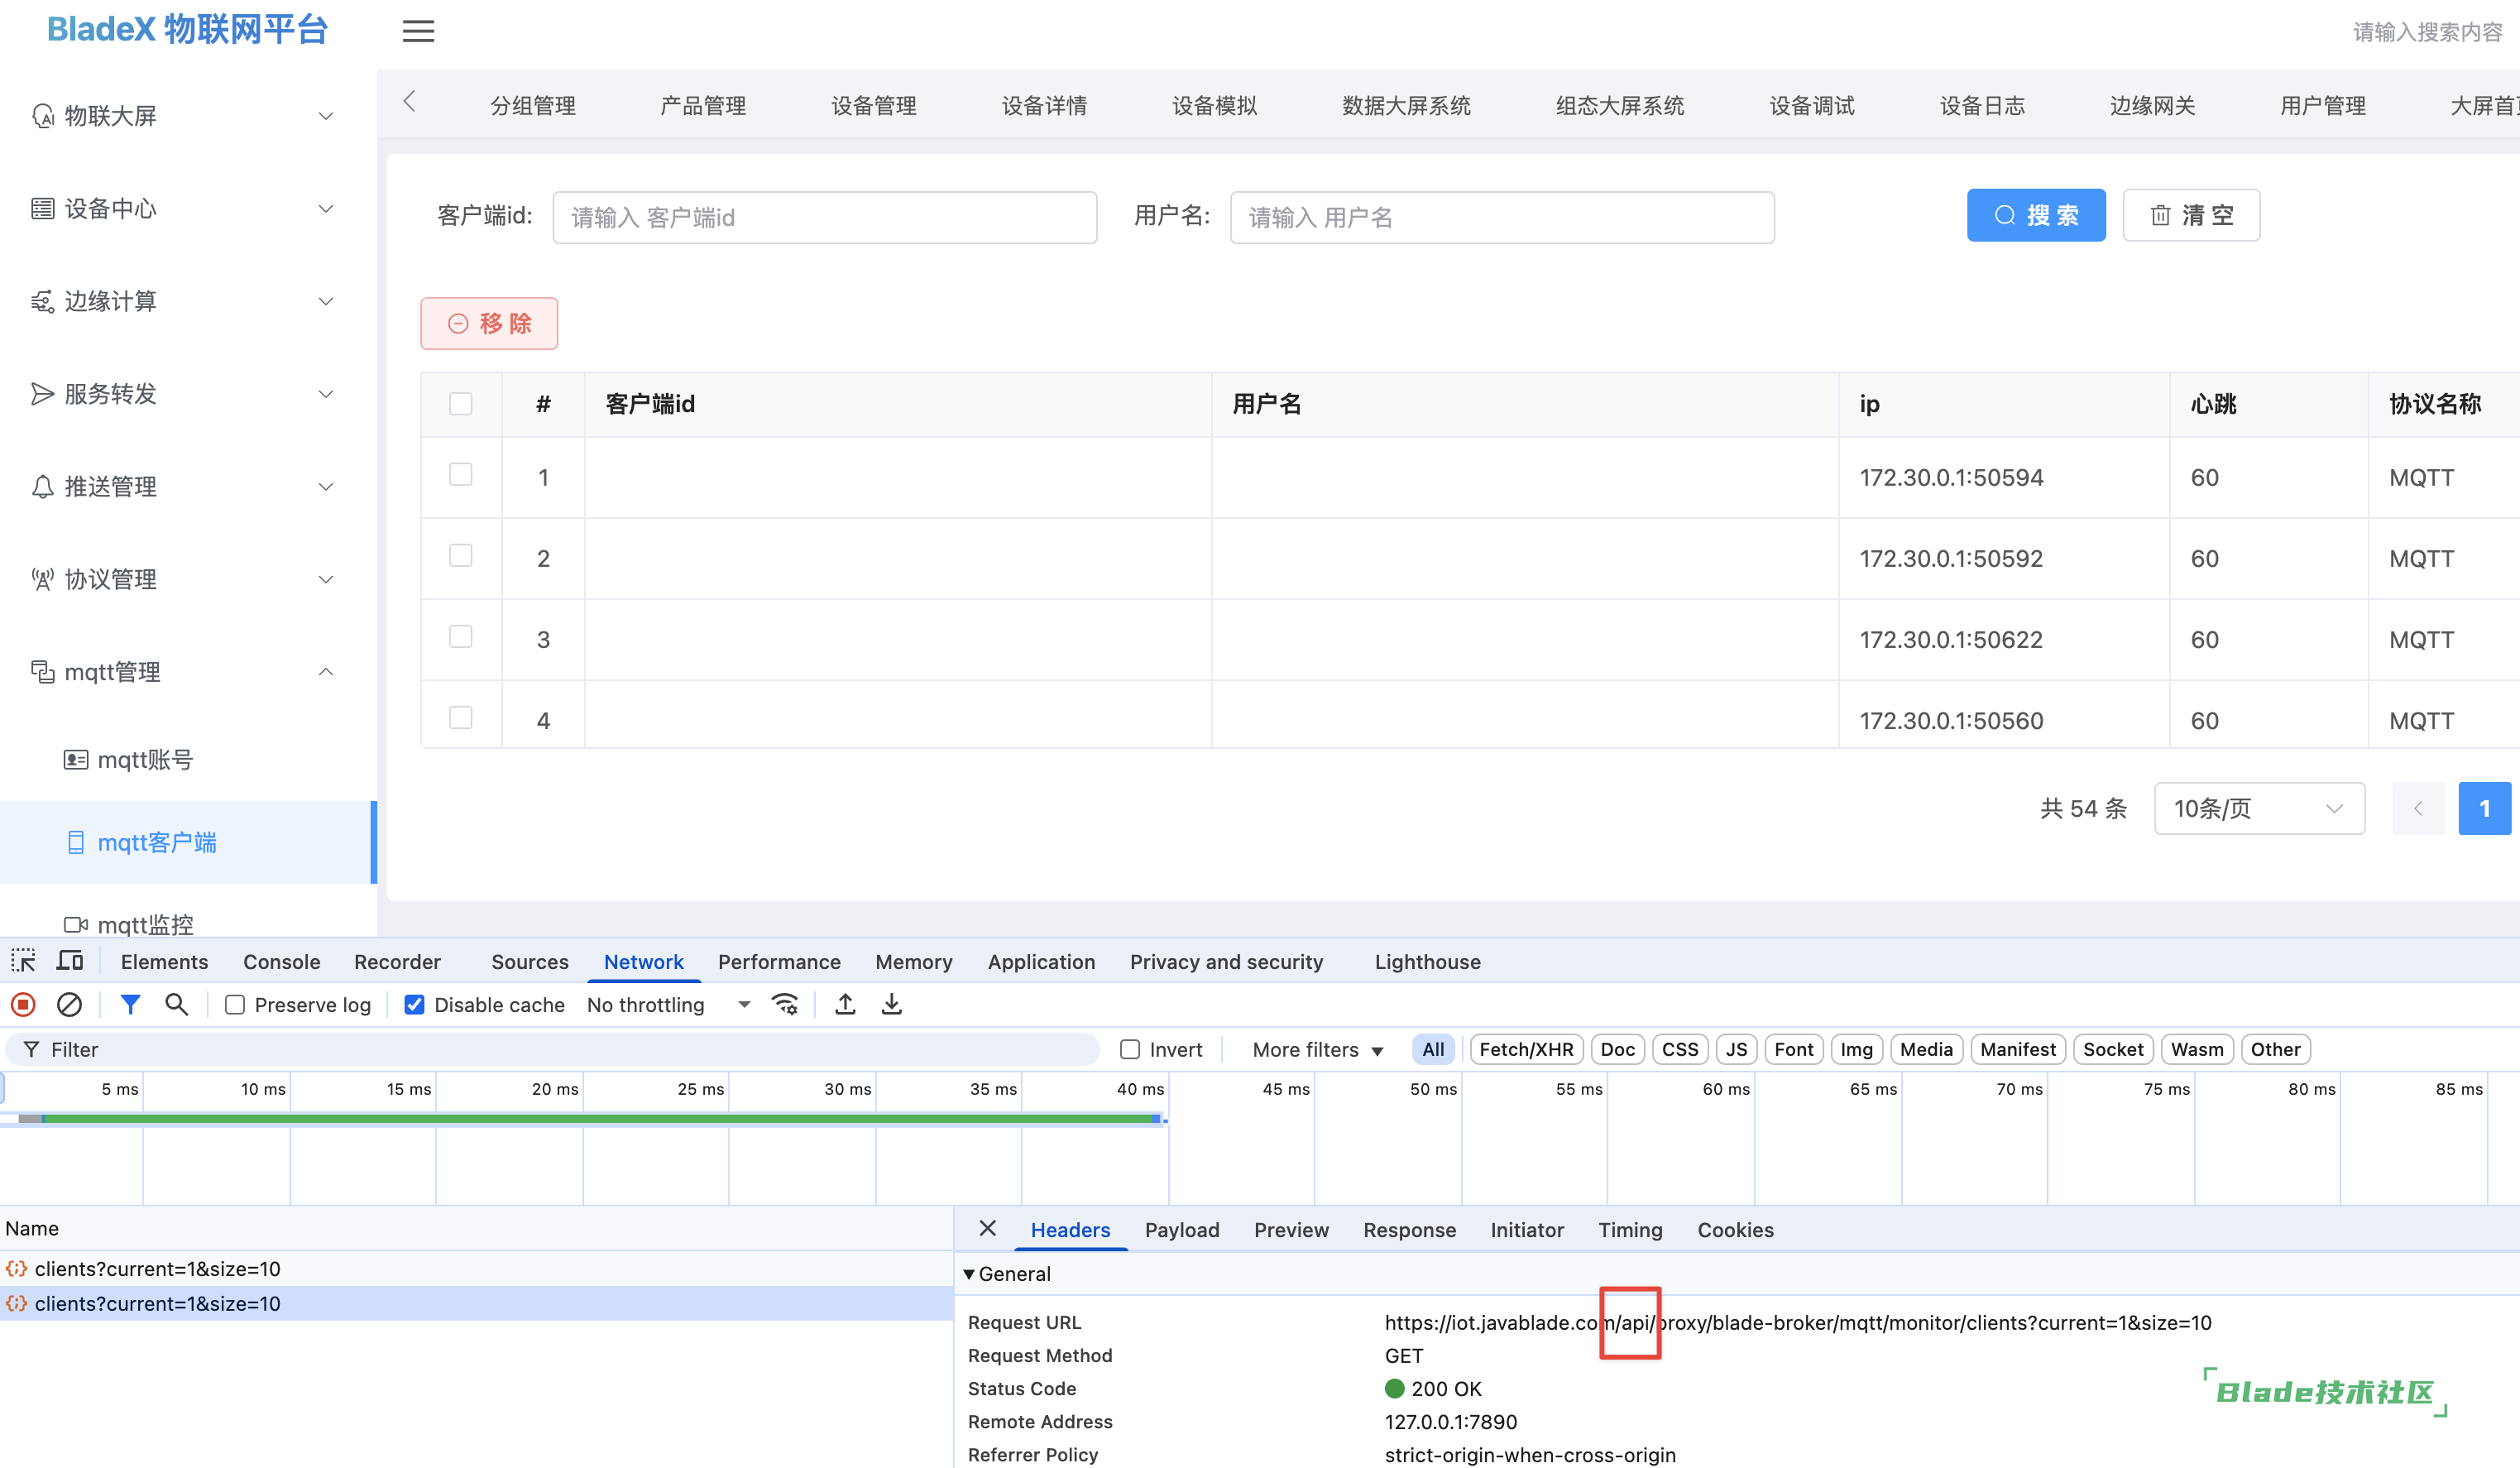The height and width of the screenshot is (1468, 2520).
Task: Click the blue 搜索 button
Action: click(2036, 215)
